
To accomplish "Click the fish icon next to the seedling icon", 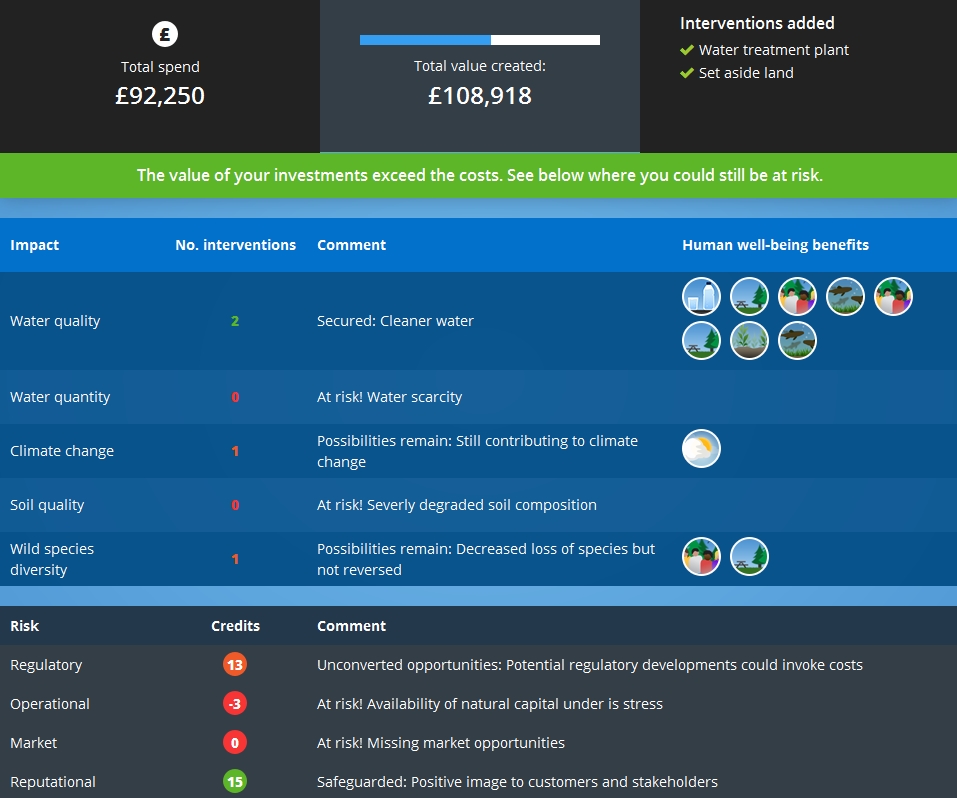I will click(x=798, y=341).
